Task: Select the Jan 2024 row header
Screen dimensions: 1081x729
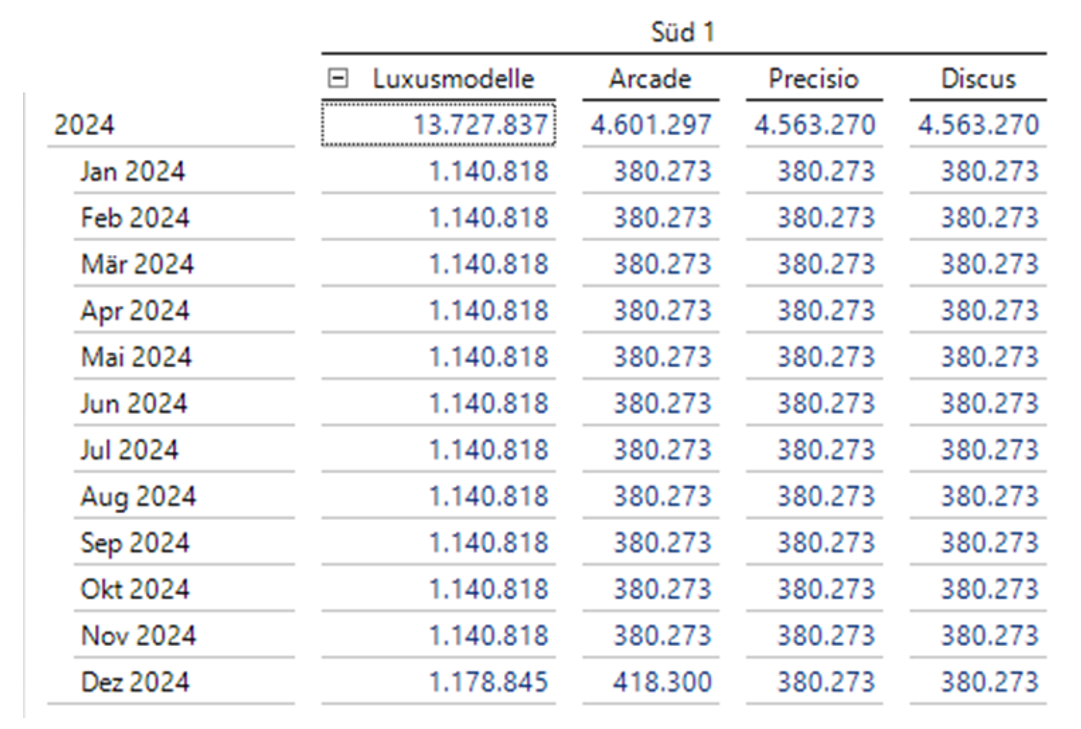Action: pyautogui.click(x=132, y=172)
